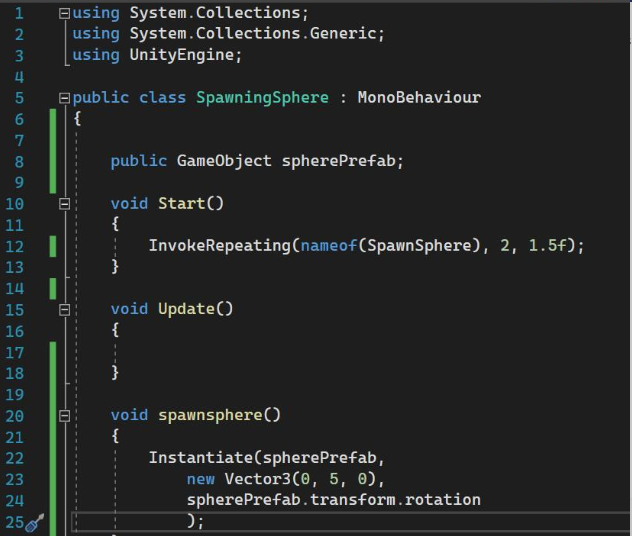Click the nameof keyword on line 12
This screenshot has width=632, height=536.
pyautogui.click(x=328, y=245)
